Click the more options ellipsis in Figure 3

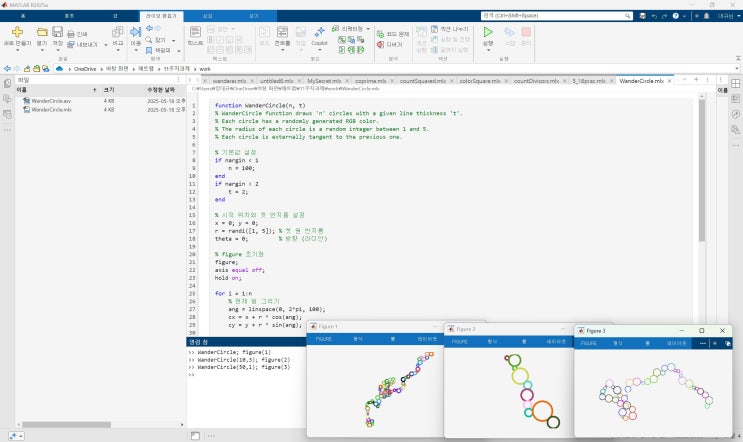[703, 343]
